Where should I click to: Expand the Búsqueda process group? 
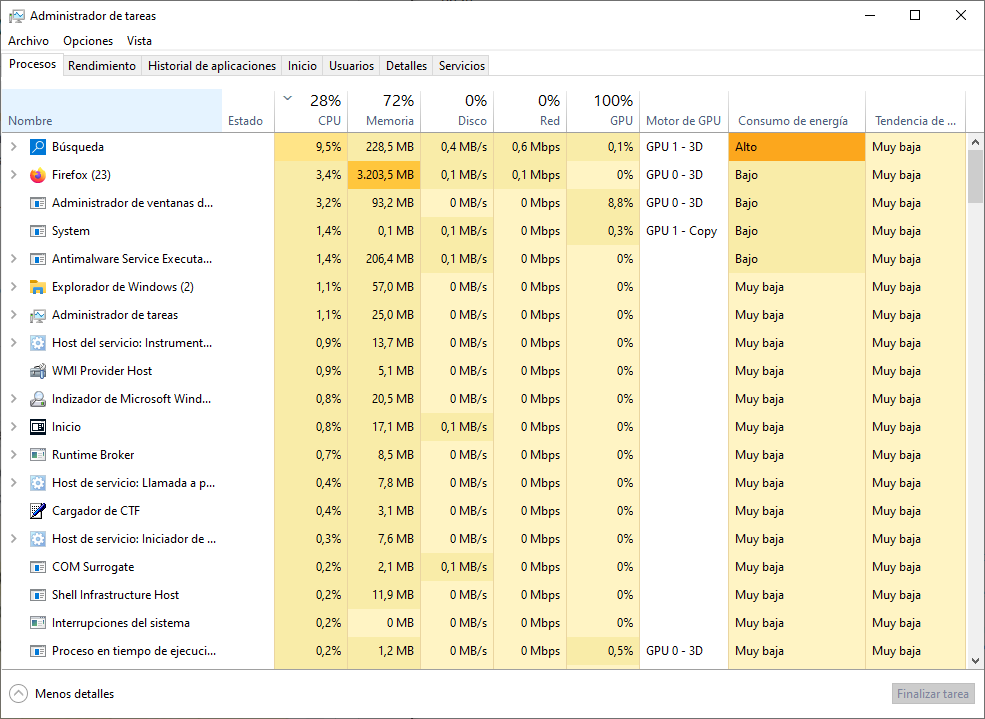pyautogui.click(x=14, y=147)
